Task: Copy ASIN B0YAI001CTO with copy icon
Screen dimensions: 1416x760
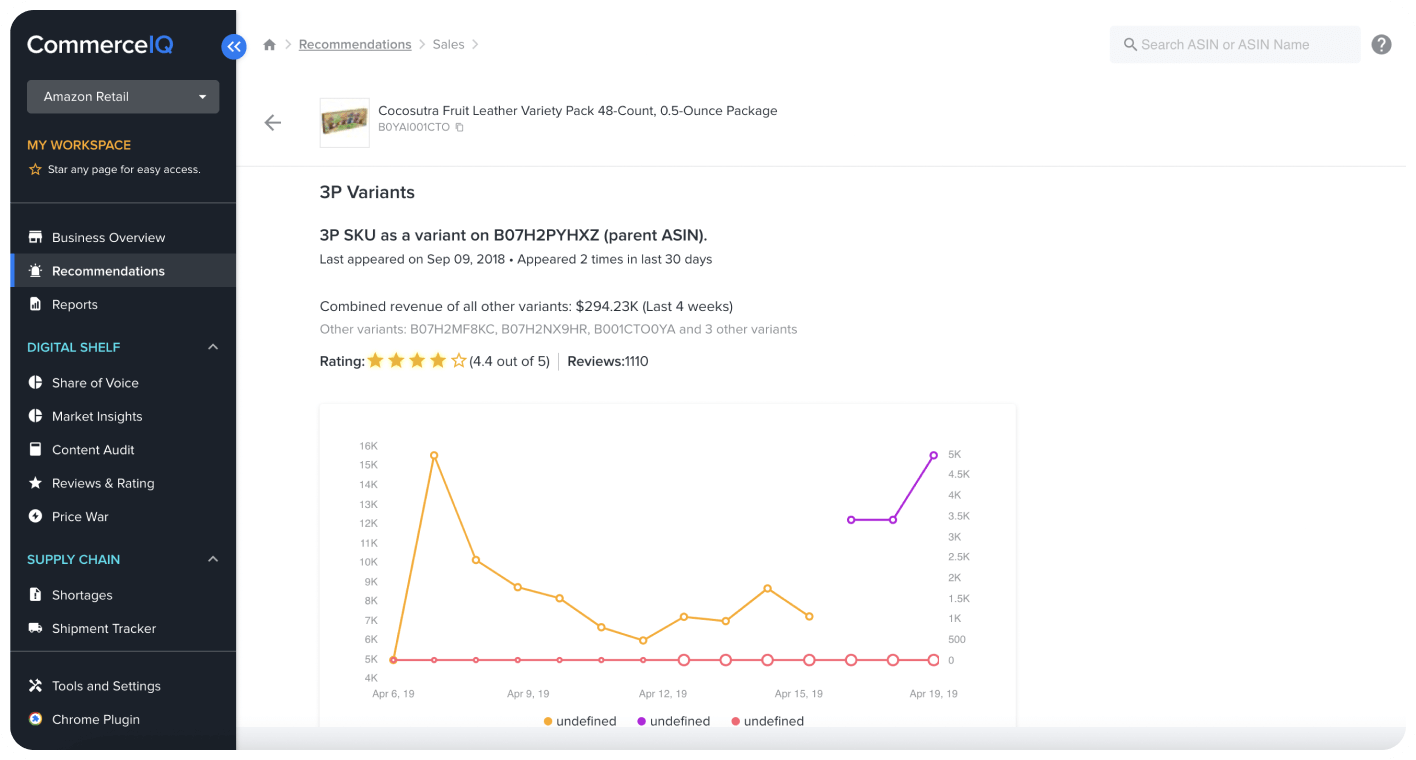Action: [459, 128]
